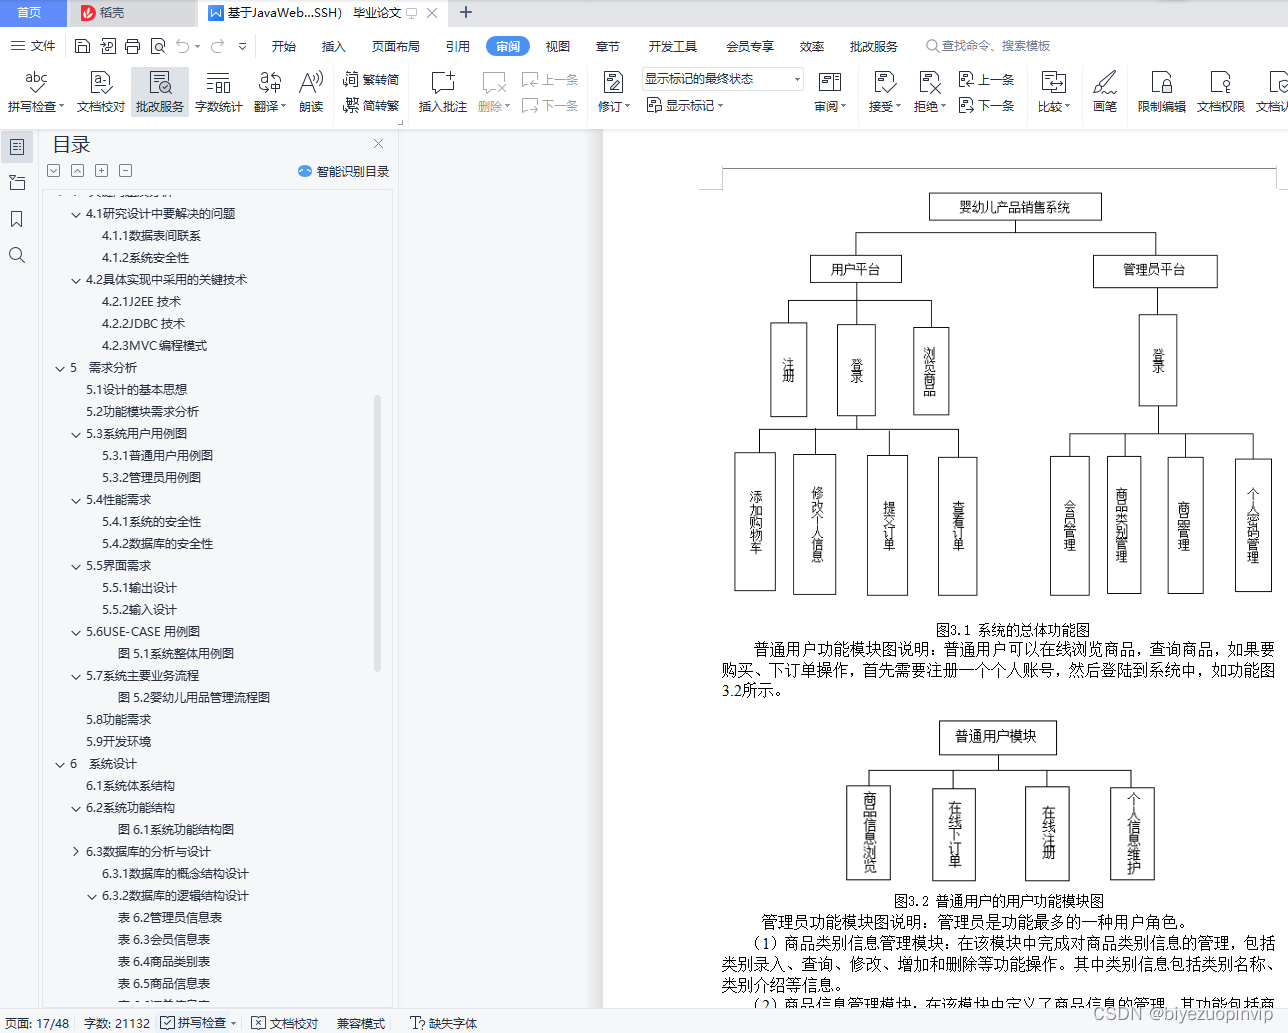Image resolution: width=1288 pixels, height=1033 pixels.
Task: Collapse the 4.1研究设计中要解决的问题 outline node
Action: pyautogui.click(x=76, y=214)
